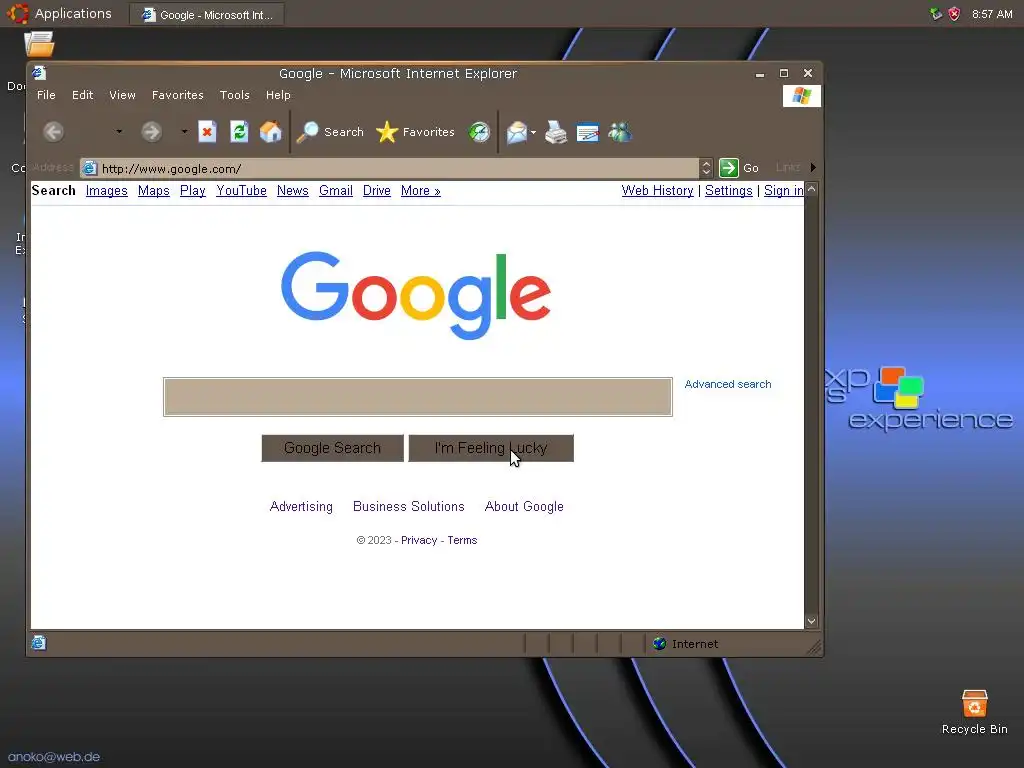Click the 8:57 AM clock
Viewport: 1024px width, 768px height.
(x=992, y=14)
